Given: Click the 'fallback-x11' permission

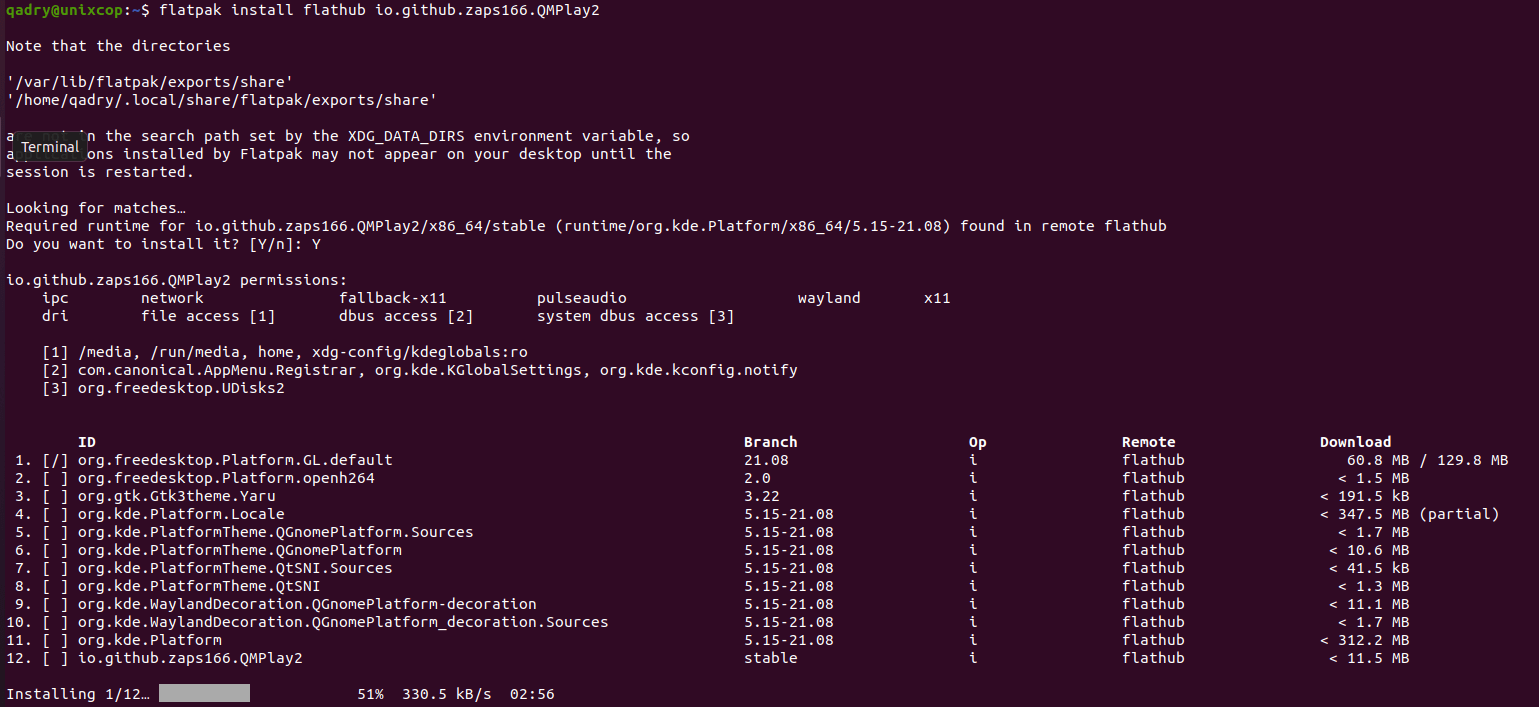Looking at the screenshot, I should pos(393,298).
